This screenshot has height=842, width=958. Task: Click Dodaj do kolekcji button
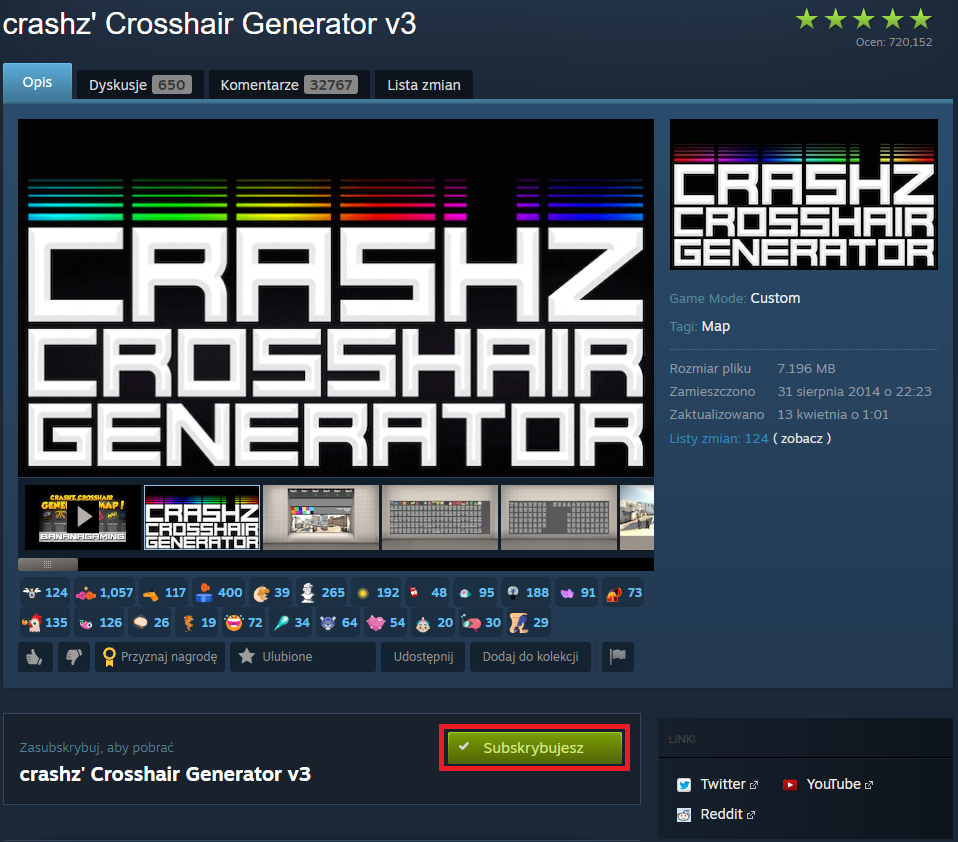pyautogui.click(x=530, y=657)
